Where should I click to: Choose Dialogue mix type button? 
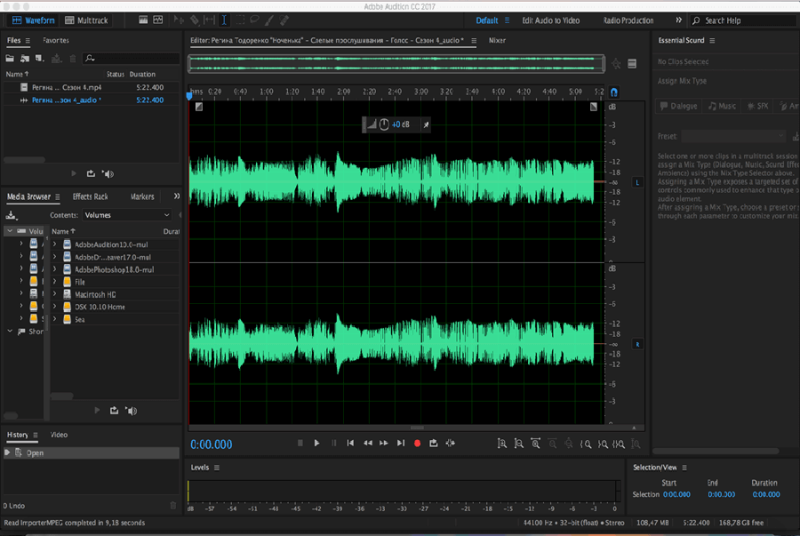679,106
